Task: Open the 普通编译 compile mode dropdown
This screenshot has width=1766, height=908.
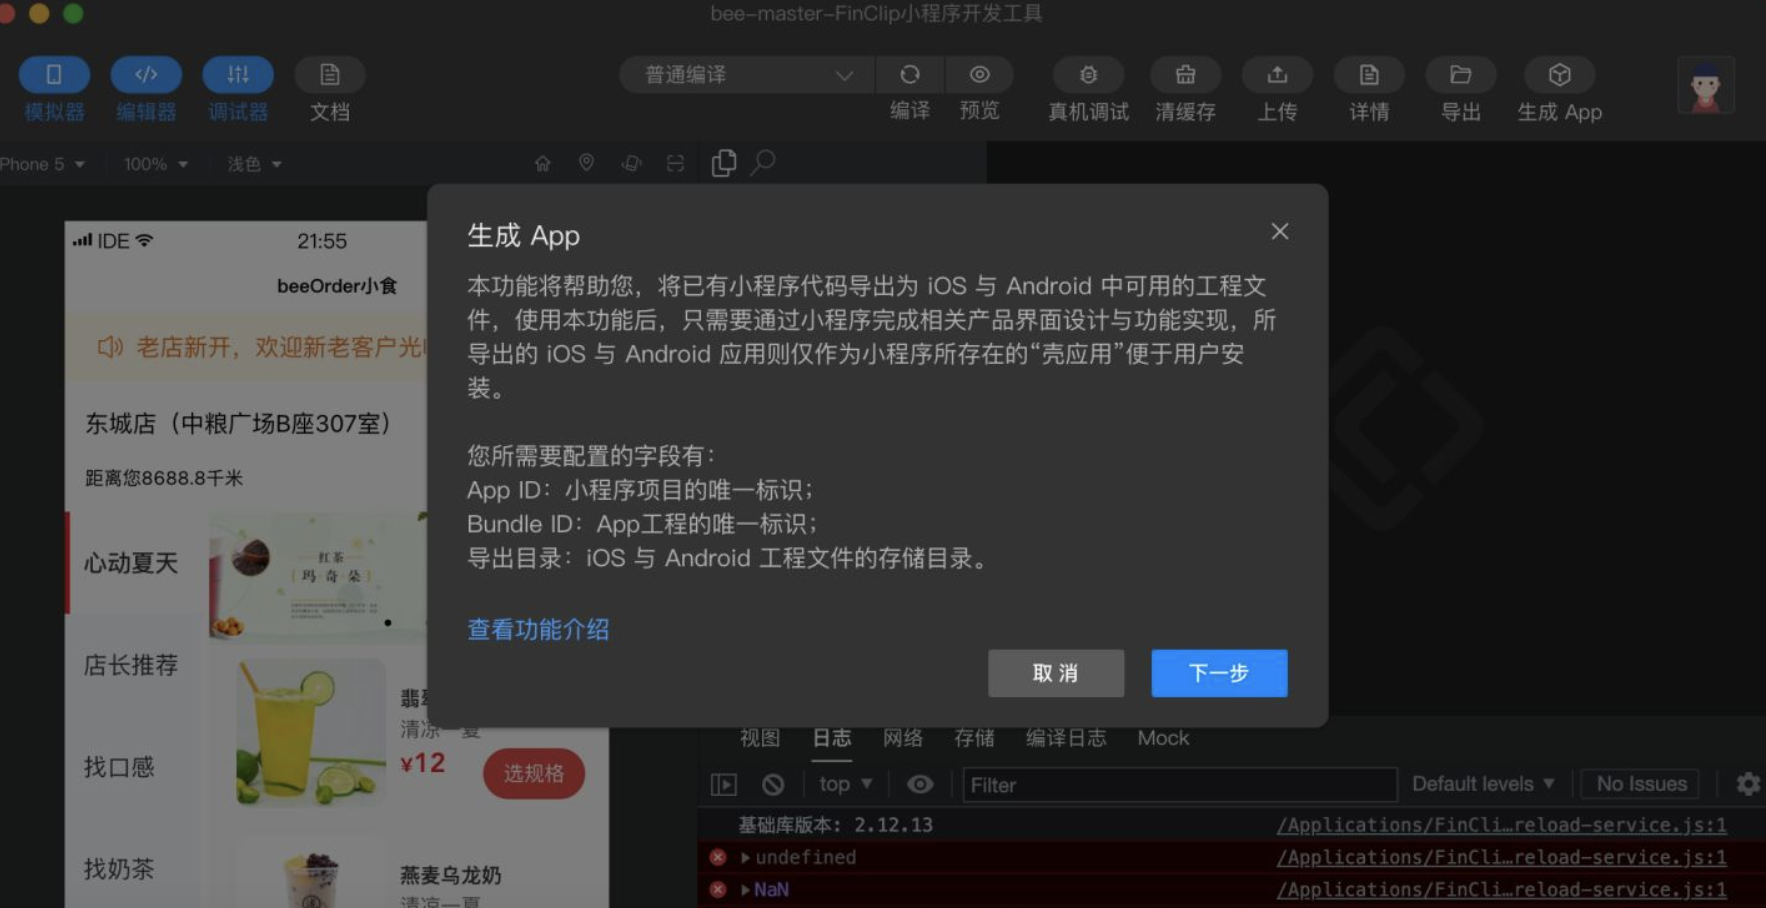Action: [x=746, y=75]
